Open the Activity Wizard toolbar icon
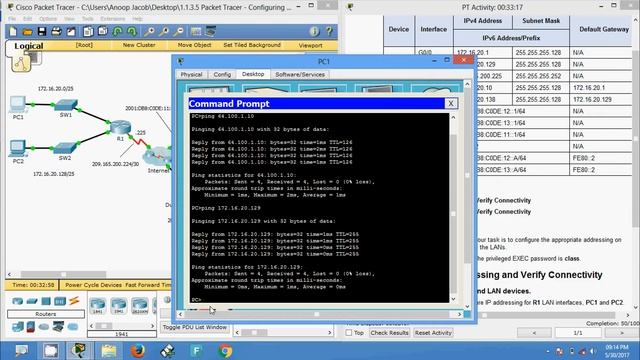Image resolution: width=640 pixels, height=360 pixels. pos(71,31)
